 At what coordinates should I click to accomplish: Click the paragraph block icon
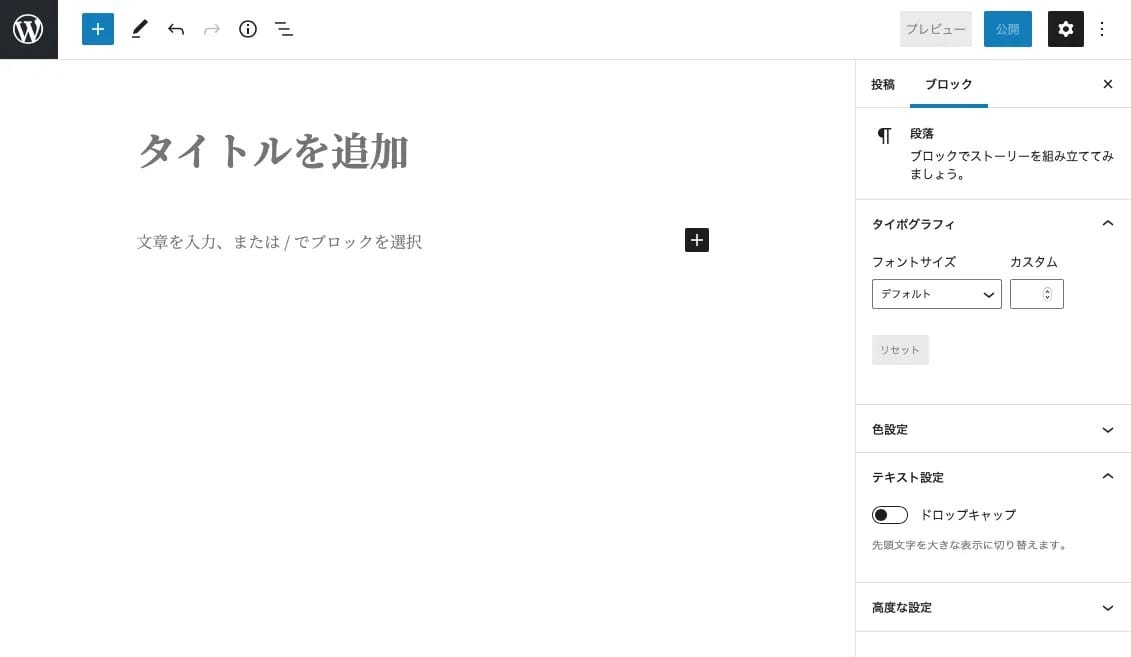point(884,136)
